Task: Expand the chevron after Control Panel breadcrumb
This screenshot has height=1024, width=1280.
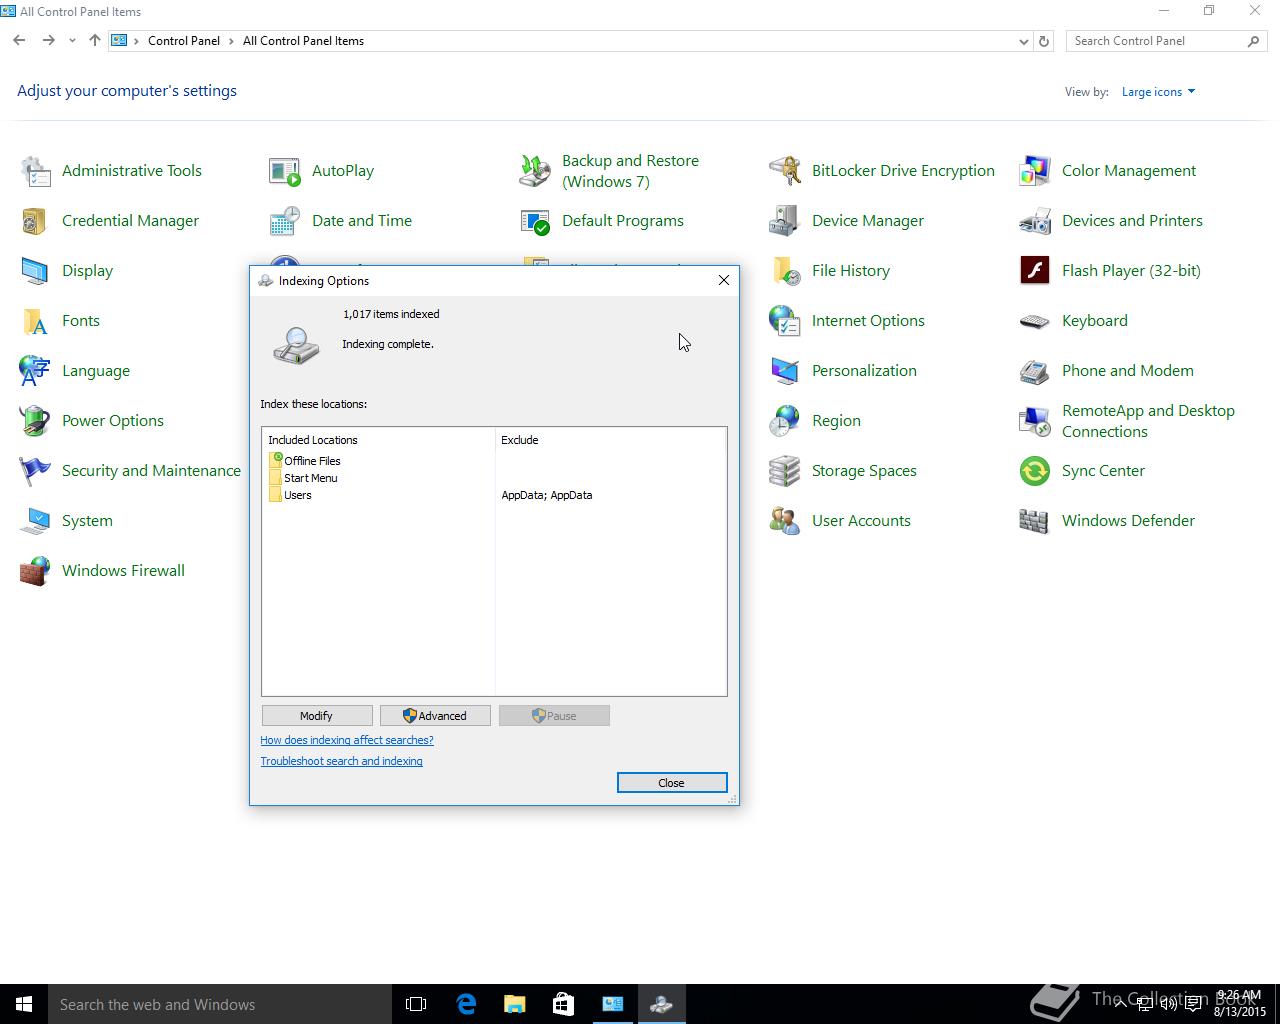Action: coord(231,41)
